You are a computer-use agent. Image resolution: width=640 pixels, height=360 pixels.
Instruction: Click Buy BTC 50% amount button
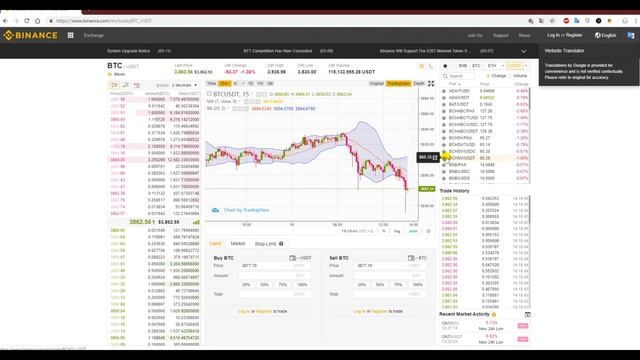click(264, 284)
